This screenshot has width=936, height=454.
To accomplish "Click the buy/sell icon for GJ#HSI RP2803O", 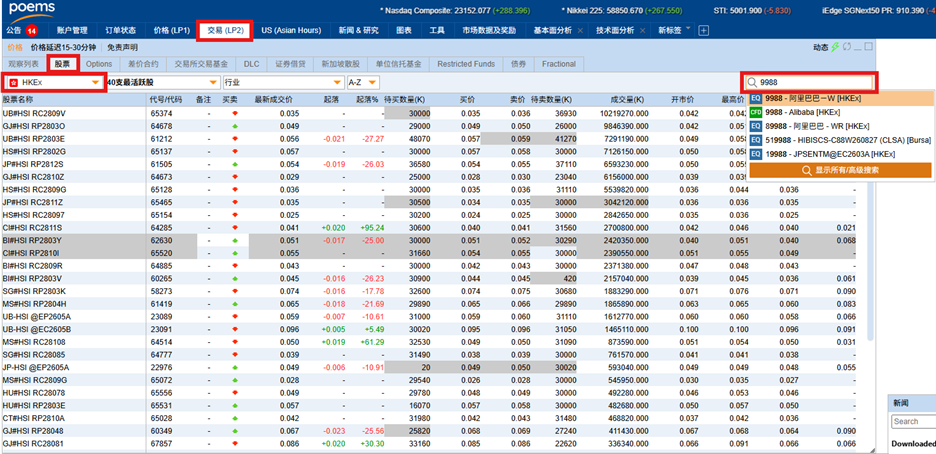I will tap(234, 126).
